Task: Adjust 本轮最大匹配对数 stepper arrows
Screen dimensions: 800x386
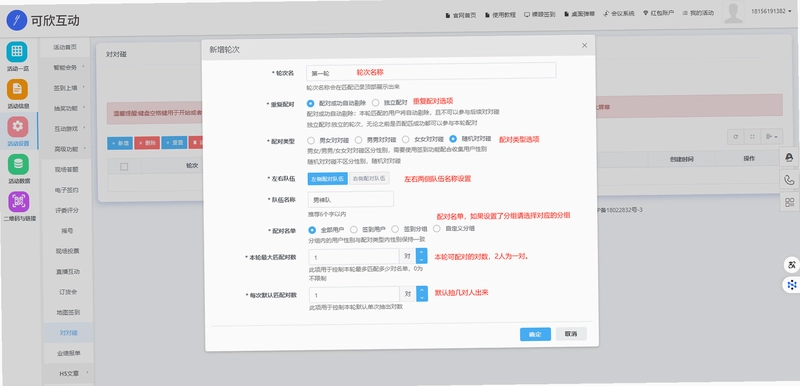Action: 421,256
